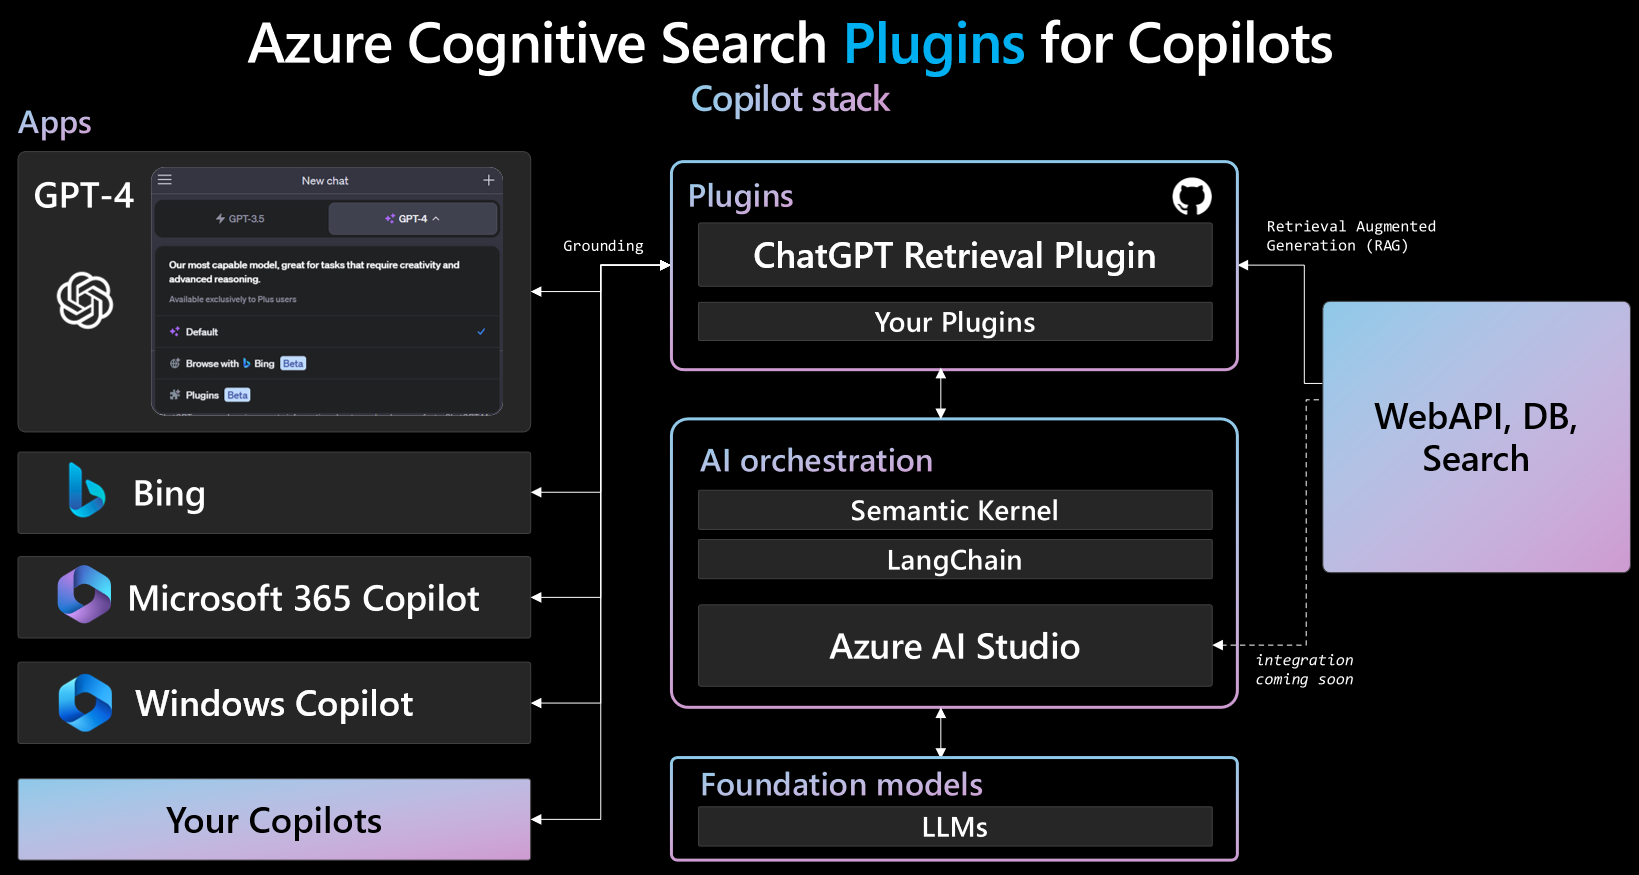Choose the Plugins Beta option
This screenshot has height=875, width=1639.
tap(327, 395)
